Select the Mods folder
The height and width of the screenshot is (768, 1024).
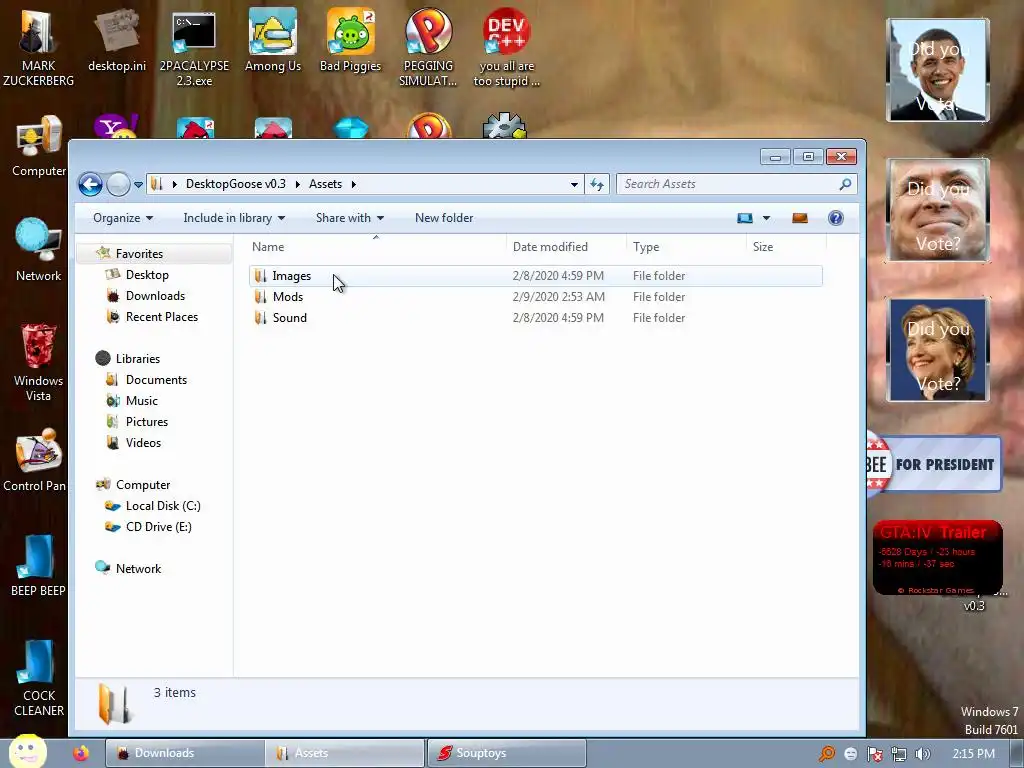(x=535, y=296)
